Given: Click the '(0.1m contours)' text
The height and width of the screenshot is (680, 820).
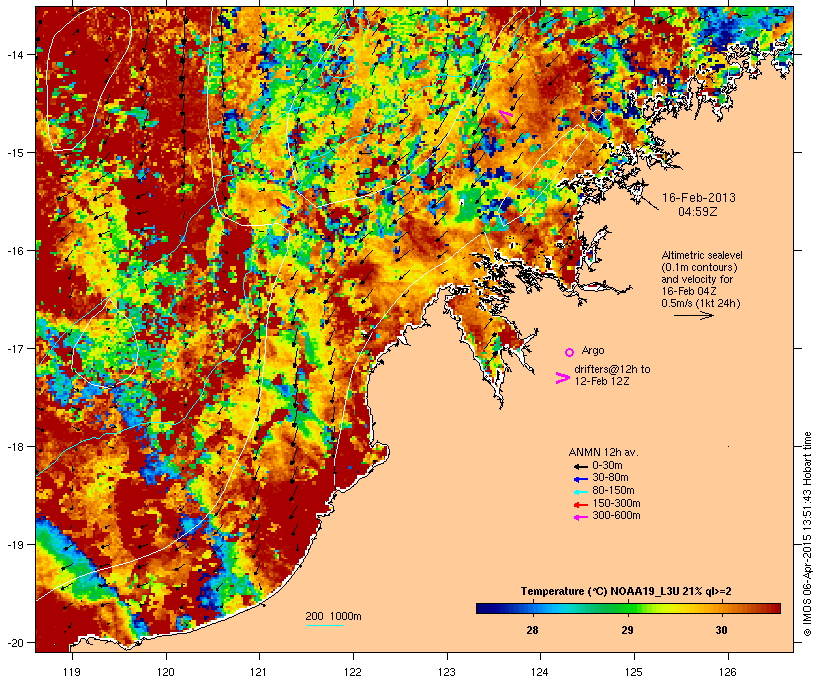Looking at the screenshot, I should (699, 267).
